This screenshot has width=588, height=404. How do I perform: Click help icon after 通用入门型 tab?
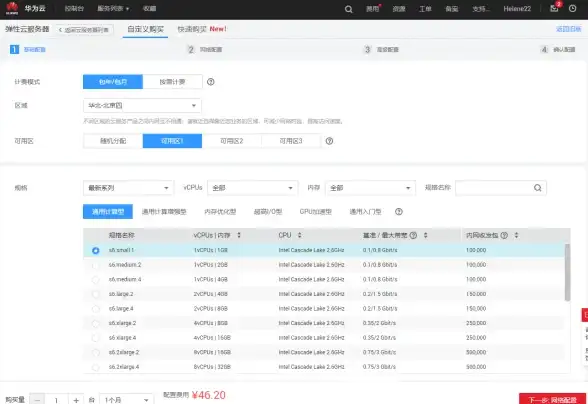pos(399,212)
